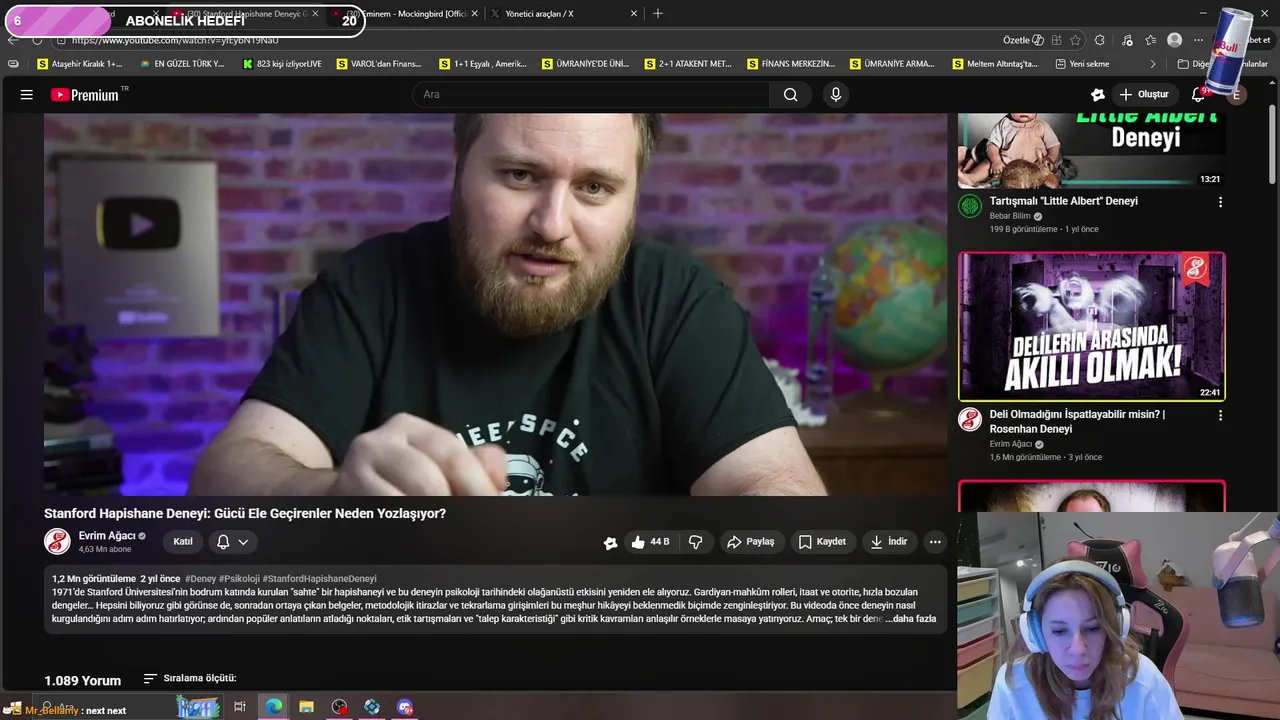Open 823 kişi izliyor LIVE bookmark
The height and width of the screenshot is (720, 1280).
coord(282,64)
